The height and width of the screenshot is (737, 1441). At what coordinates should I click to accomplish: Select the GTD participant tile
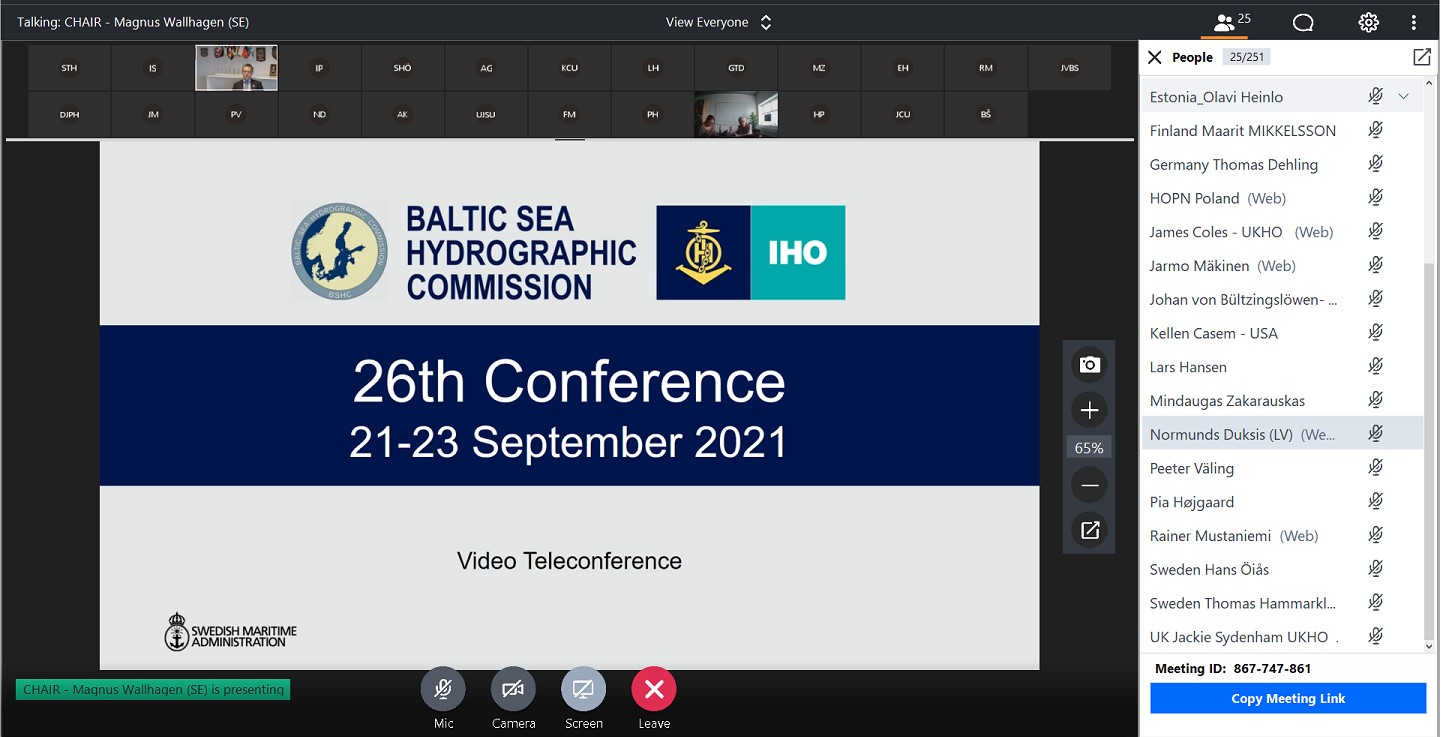coord(736,68)
